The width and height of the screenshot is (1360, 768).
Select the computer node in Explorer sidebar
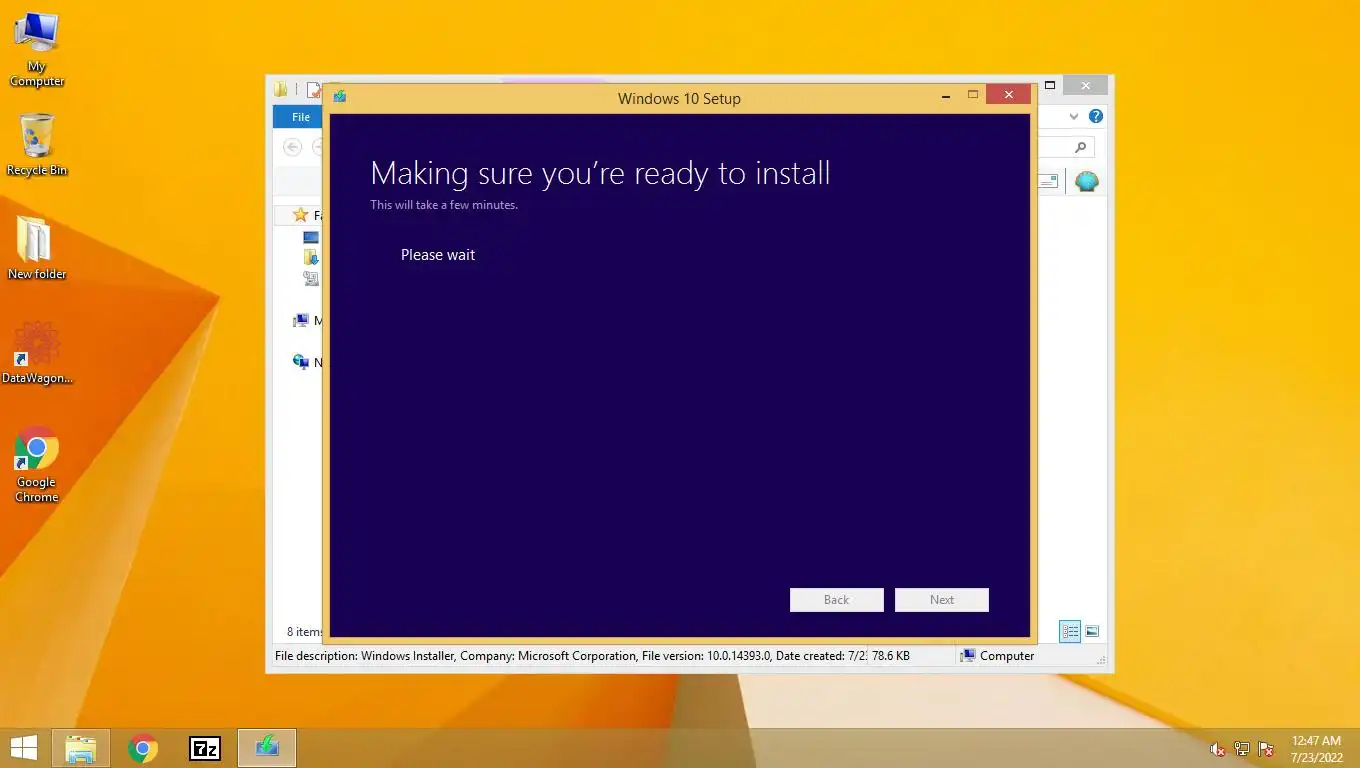(x=301, y=321)
